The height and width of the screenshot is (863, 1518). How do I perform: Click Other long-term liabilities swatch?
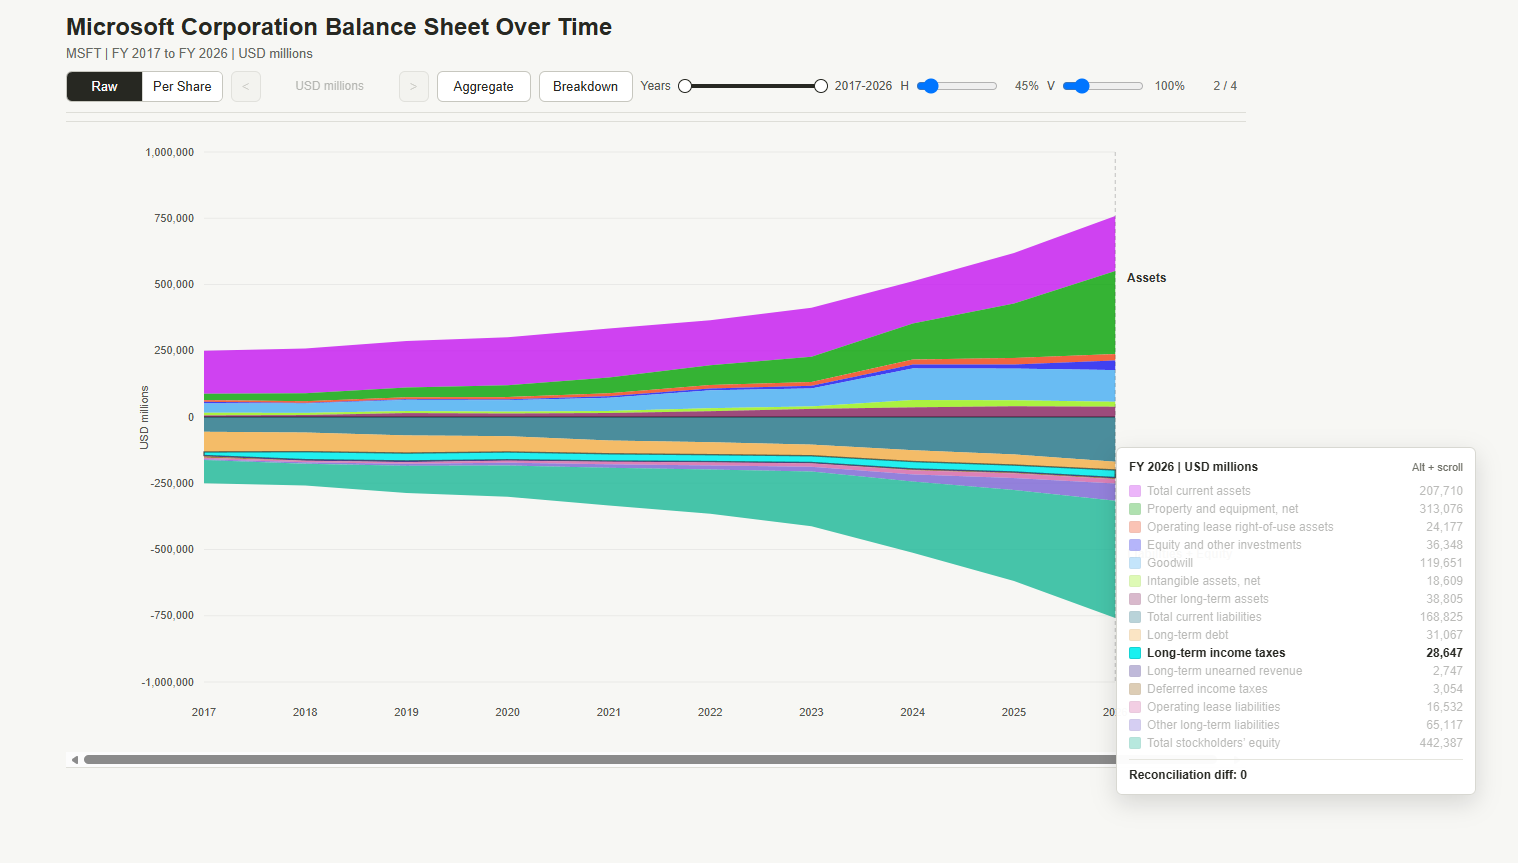[x=1135, y=725]
